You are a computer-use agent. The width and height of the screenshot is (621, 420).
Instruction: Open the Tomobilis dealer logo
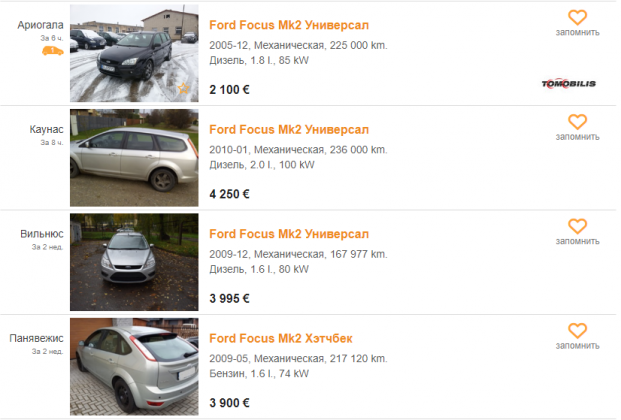568,84
